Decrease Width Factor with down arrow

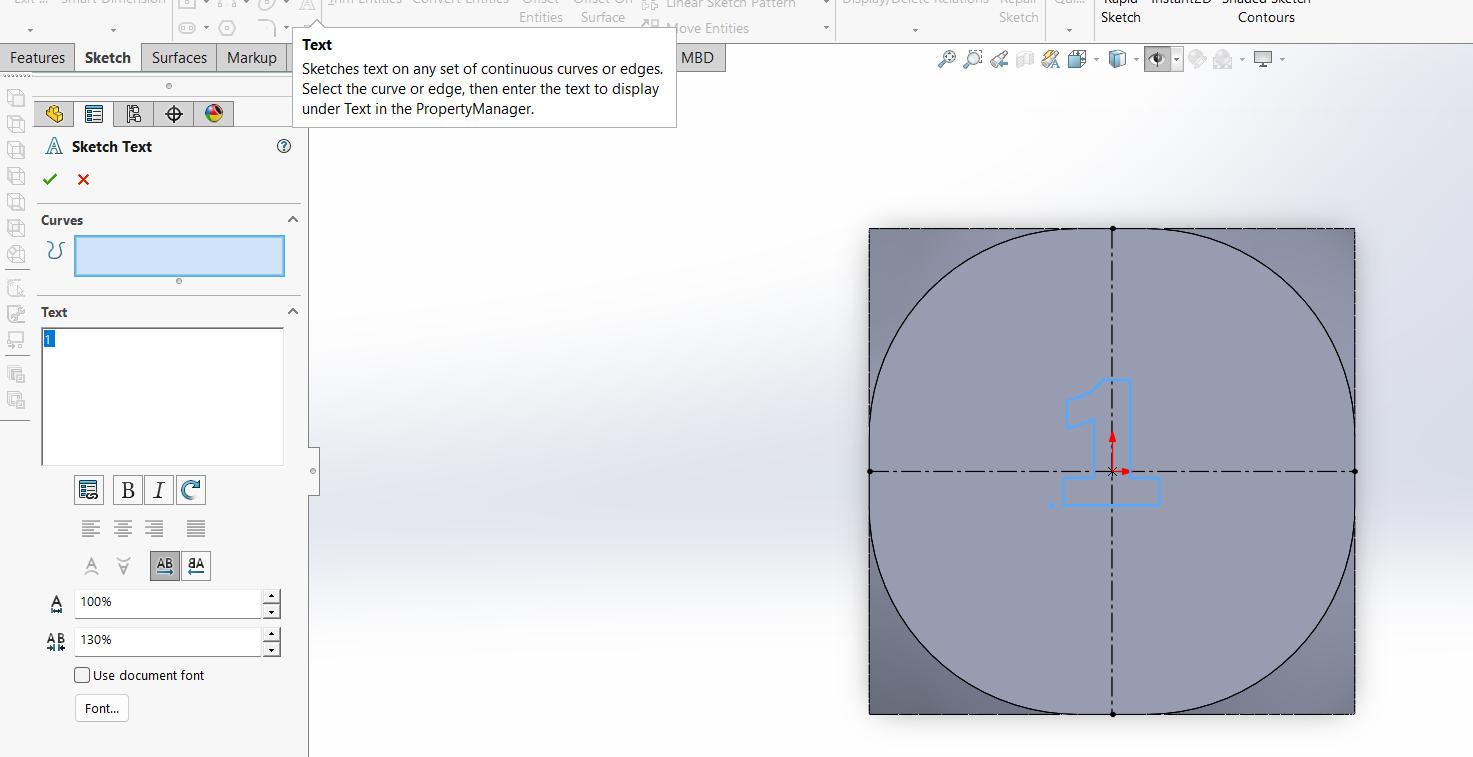pos(271,610)
